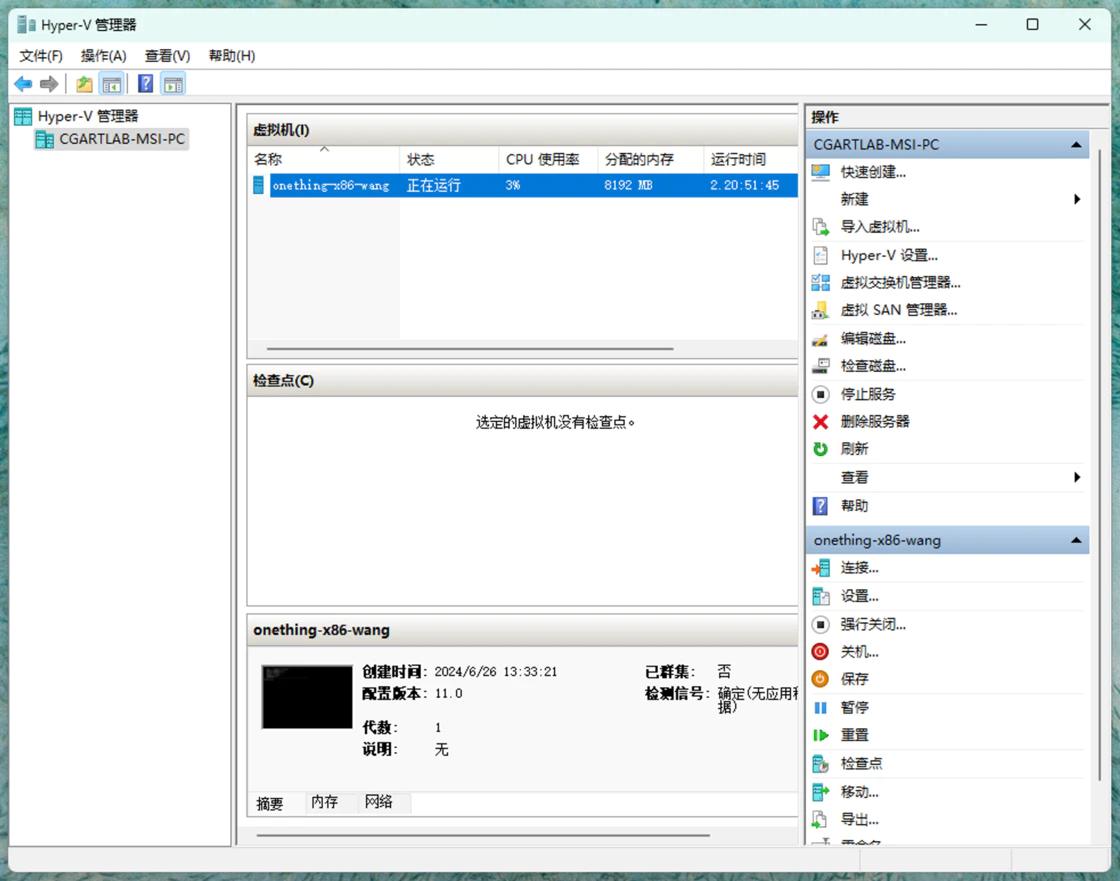
Task: Click the 导入虚拟机 icon
Action: click(x=821, y=227)
